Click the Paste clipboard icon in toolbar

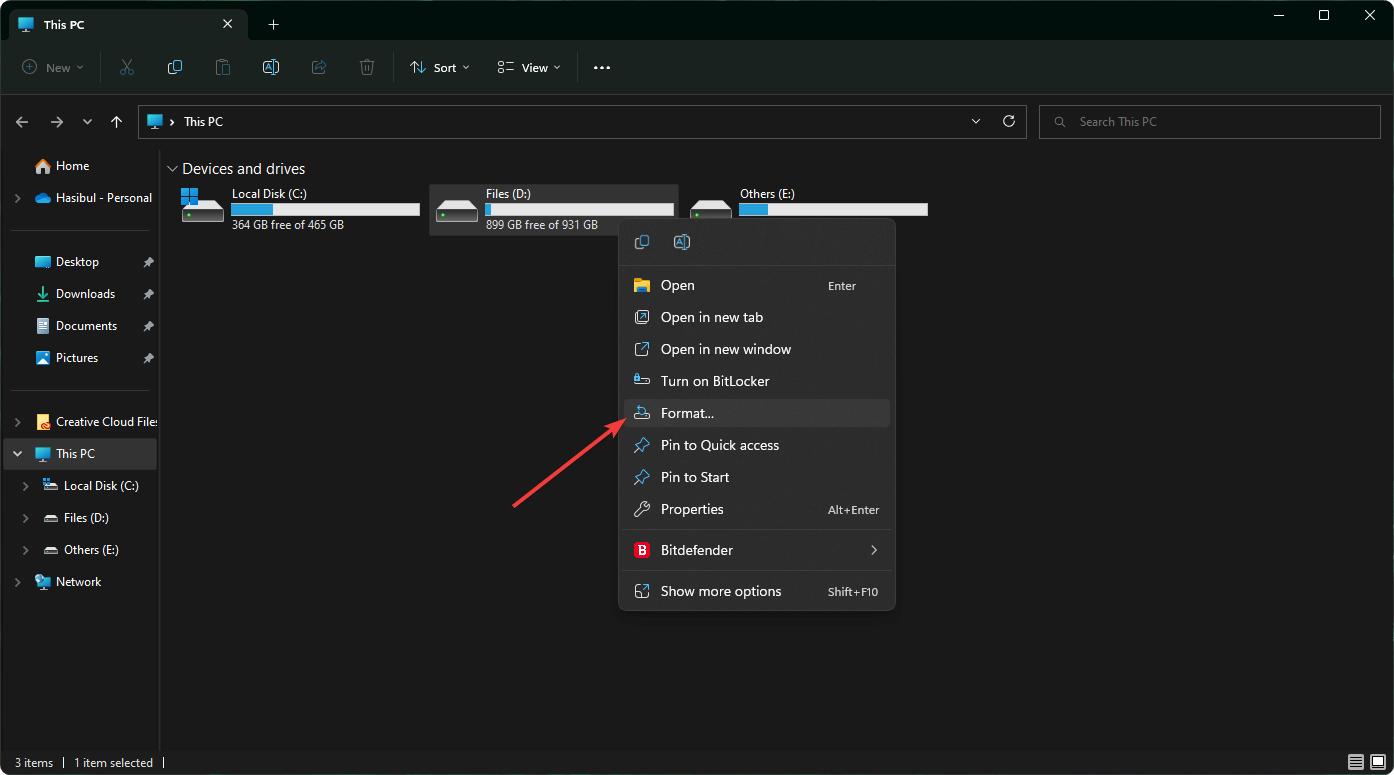[x=223, y=67]
